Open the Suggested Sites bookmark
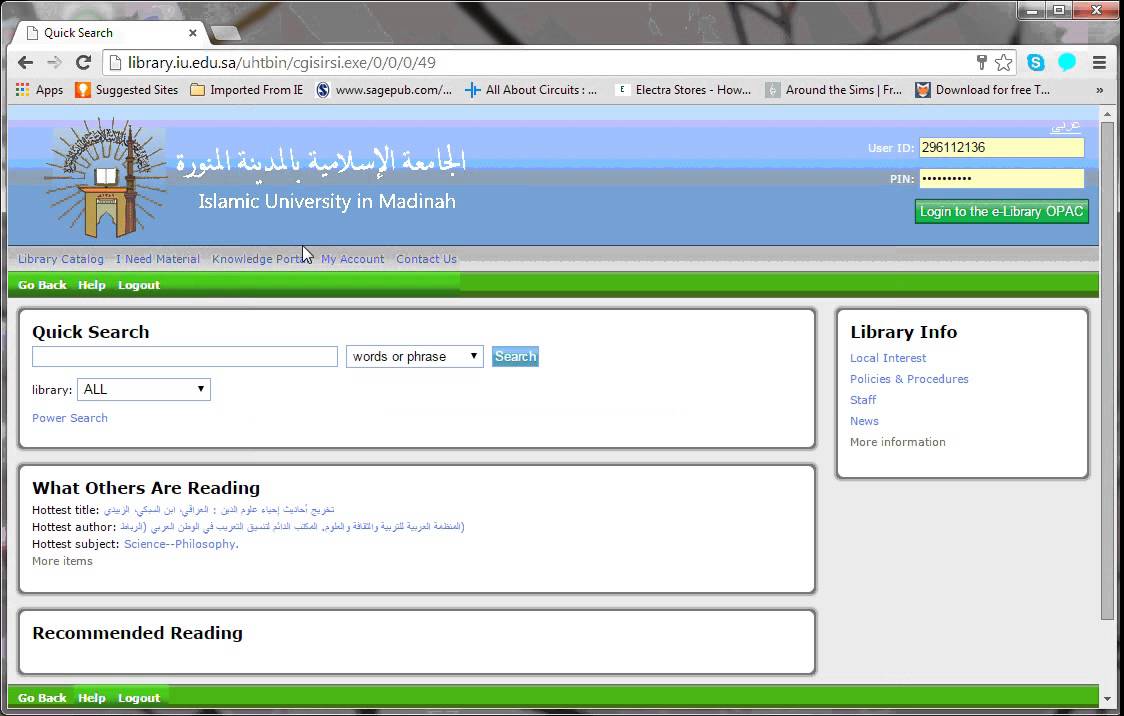The height and width of the screenshot is (716, 1124). tap(127, 90)
